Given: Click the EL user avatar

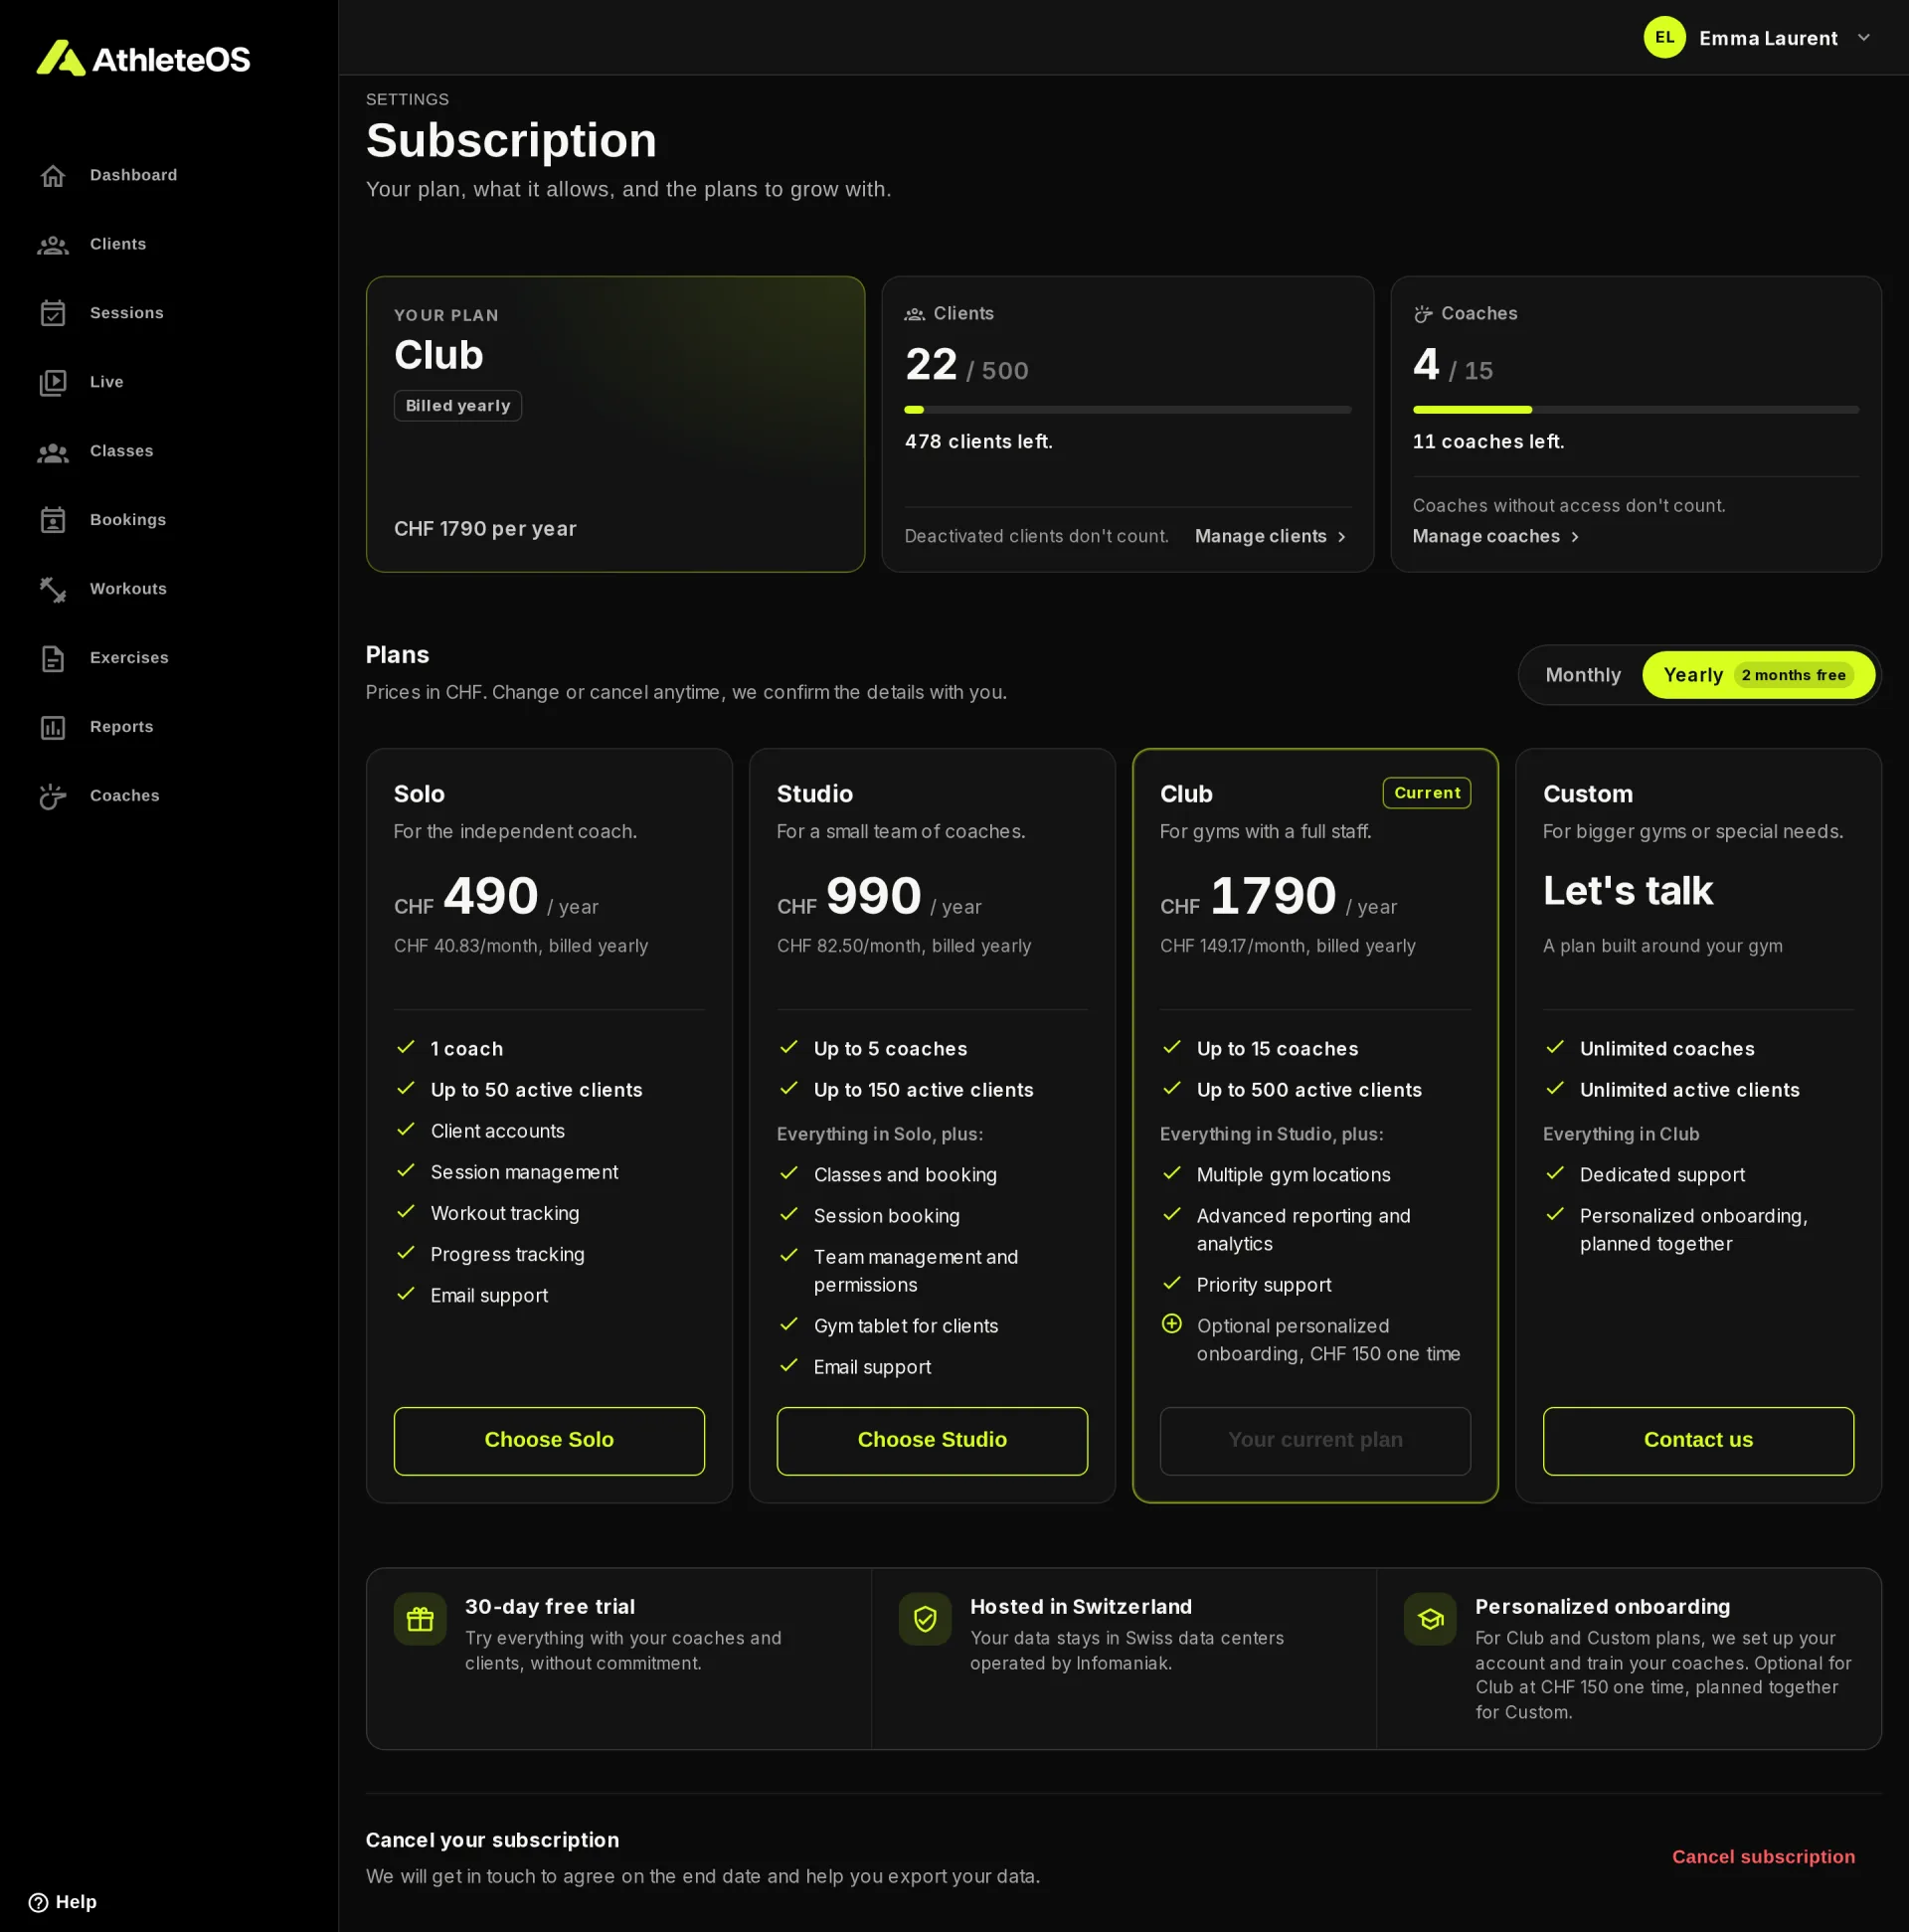Looking at the screenshot, I should (1664, 37).
